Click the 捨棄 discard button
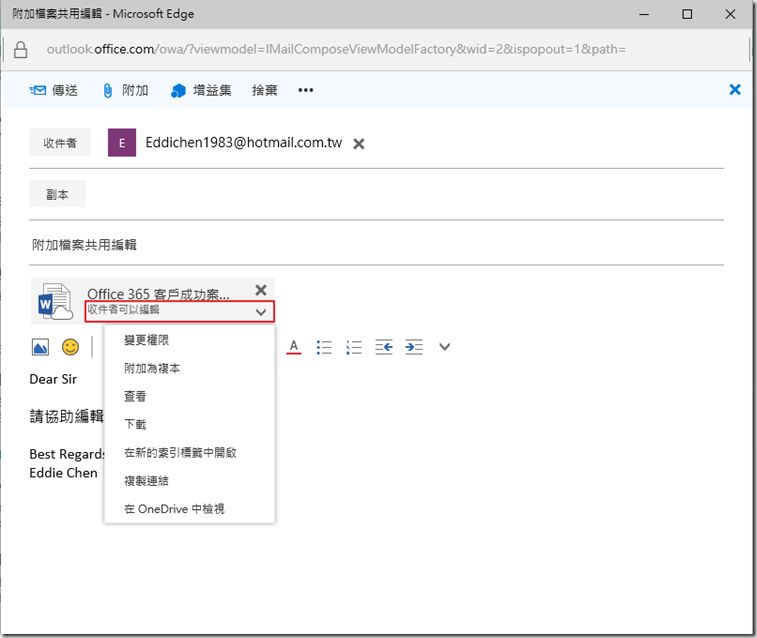 tap(265, 90)
